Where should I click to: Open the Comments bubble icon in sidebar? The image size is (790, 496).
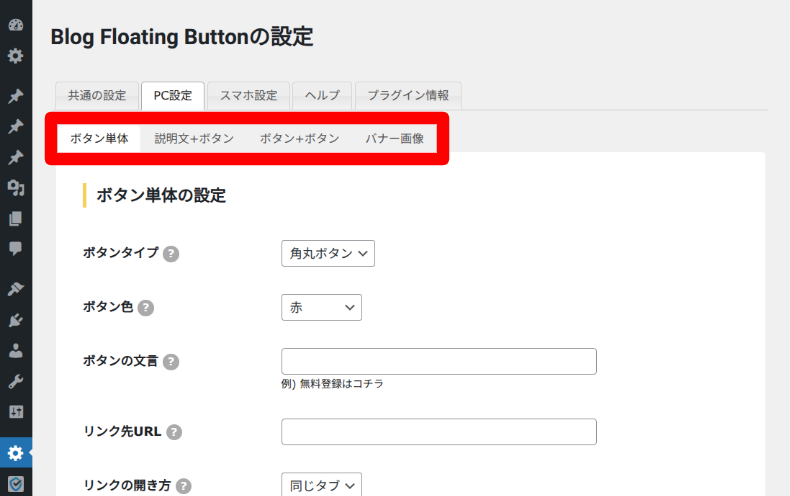(x=16, y=249)
